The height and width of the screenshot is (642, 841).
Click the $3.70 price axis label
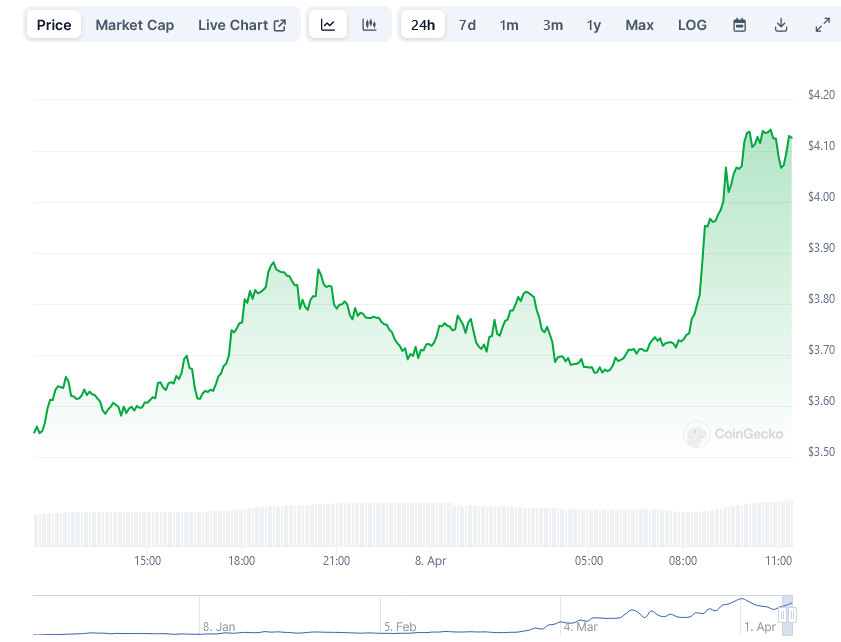pos(821,350)
